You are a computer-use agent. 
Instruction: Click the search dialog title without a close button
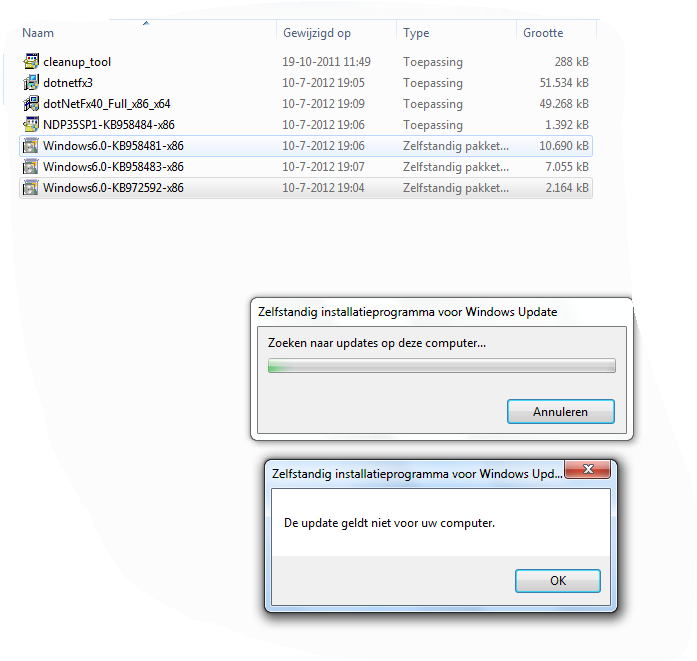[408, 312]
